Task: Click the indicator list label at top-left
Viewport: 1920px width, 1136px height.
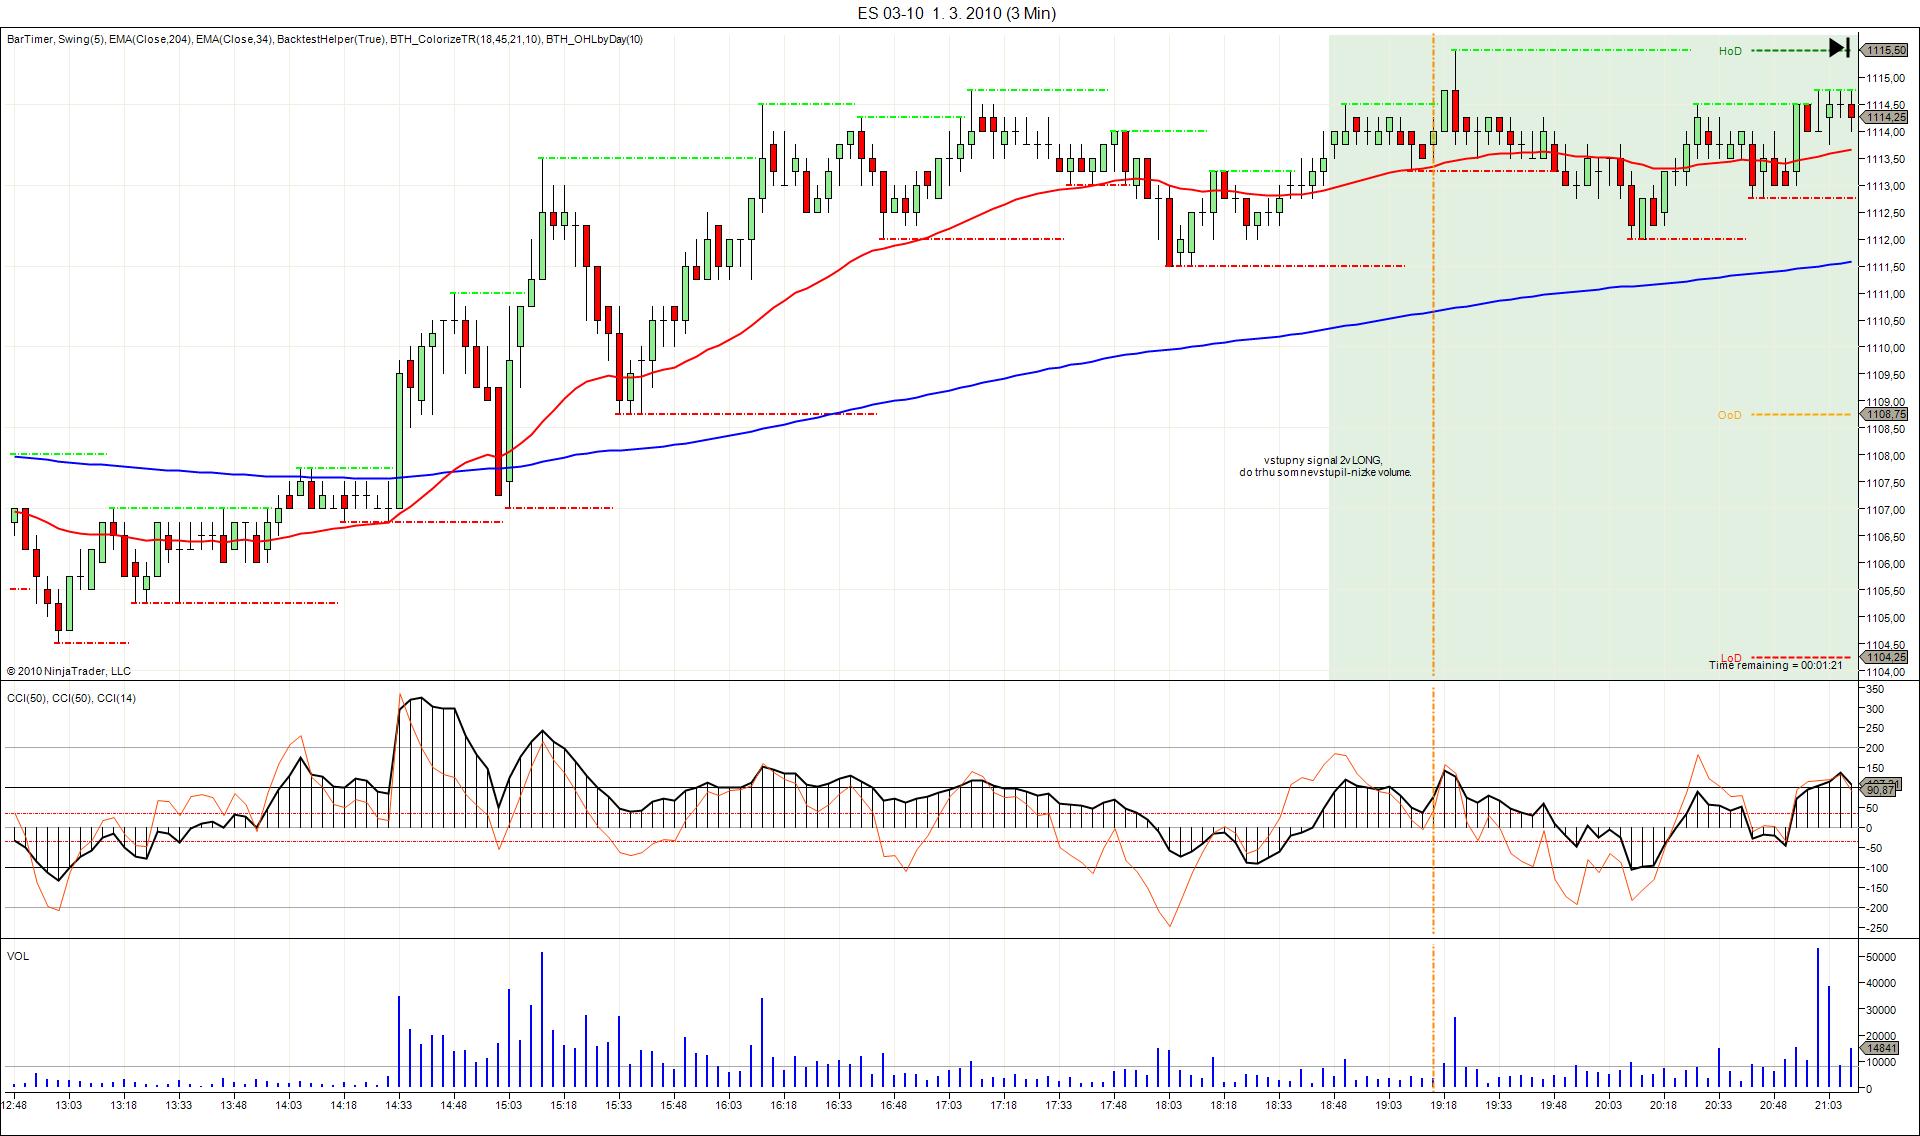Action: coord(325,40)
